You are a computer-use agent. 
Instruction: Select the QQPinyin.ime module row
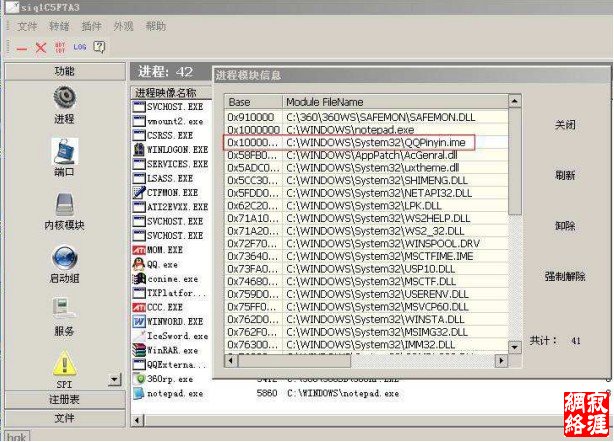366,143
